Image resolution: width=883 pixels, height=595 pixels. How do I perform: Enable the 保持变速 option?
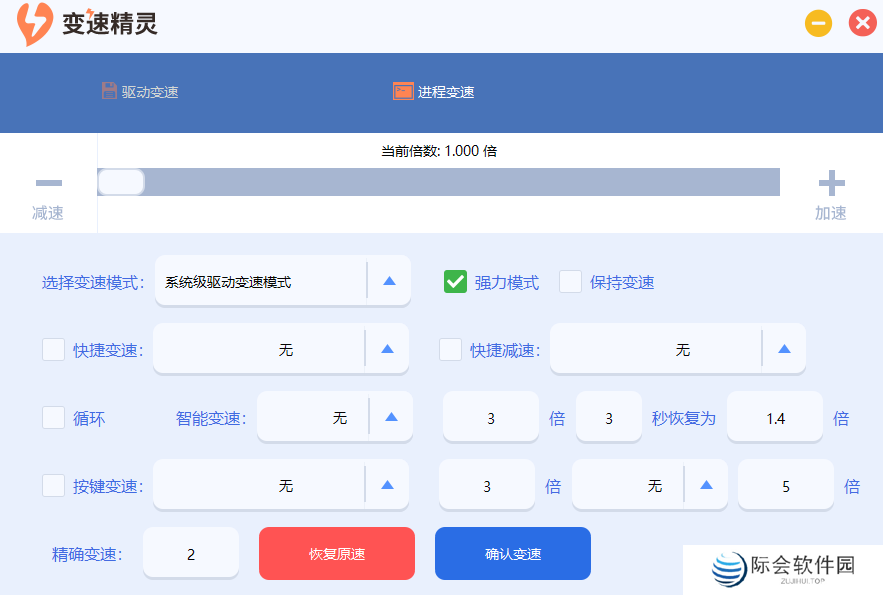[571, 282]
